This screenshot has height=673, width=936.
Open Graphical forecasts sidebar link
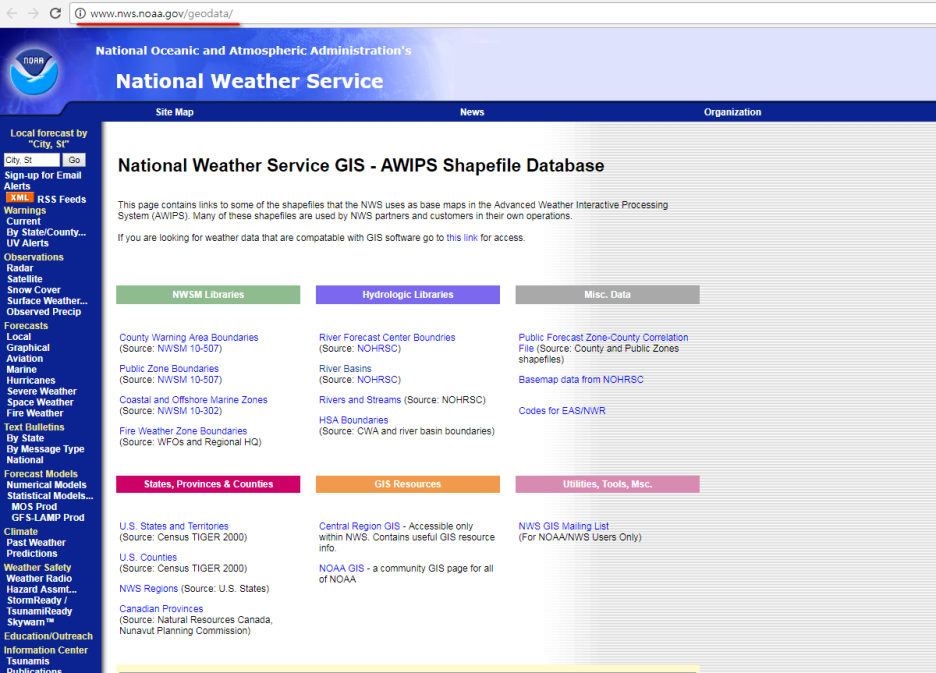click(28, 348)
